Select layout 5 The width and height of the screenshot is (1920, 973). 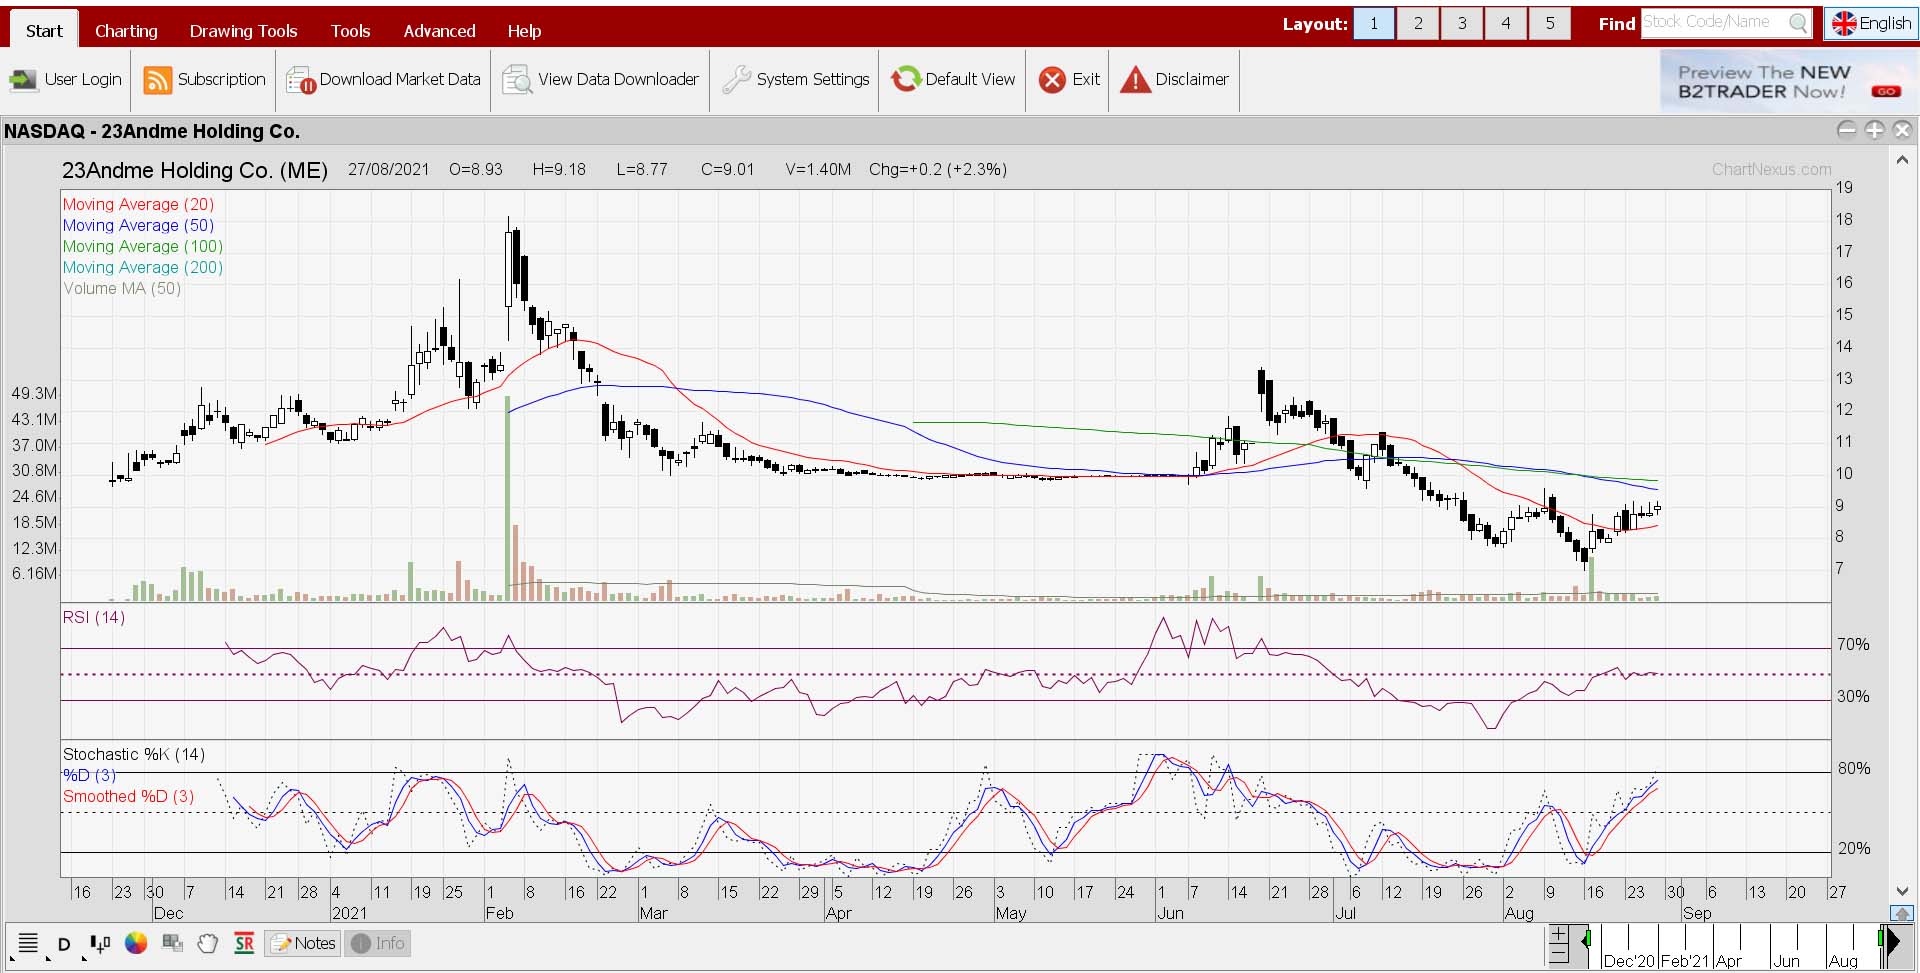(1550, 23)
